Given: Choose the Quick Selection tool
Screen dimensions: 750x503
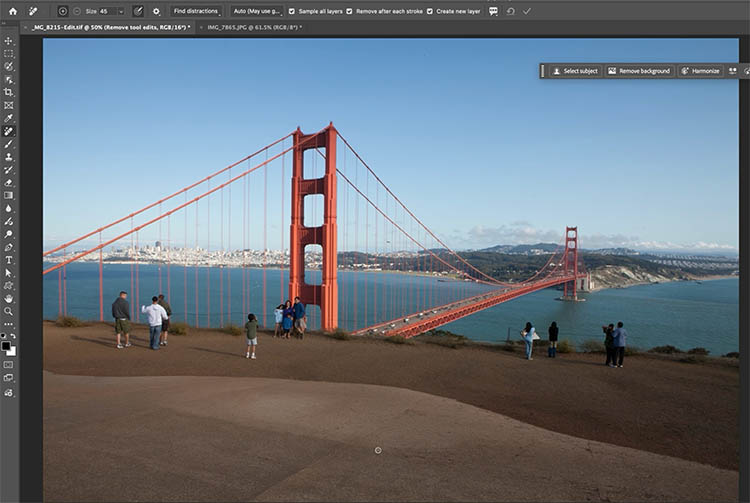Looking at the screenshot, I should tap(9, 67).
